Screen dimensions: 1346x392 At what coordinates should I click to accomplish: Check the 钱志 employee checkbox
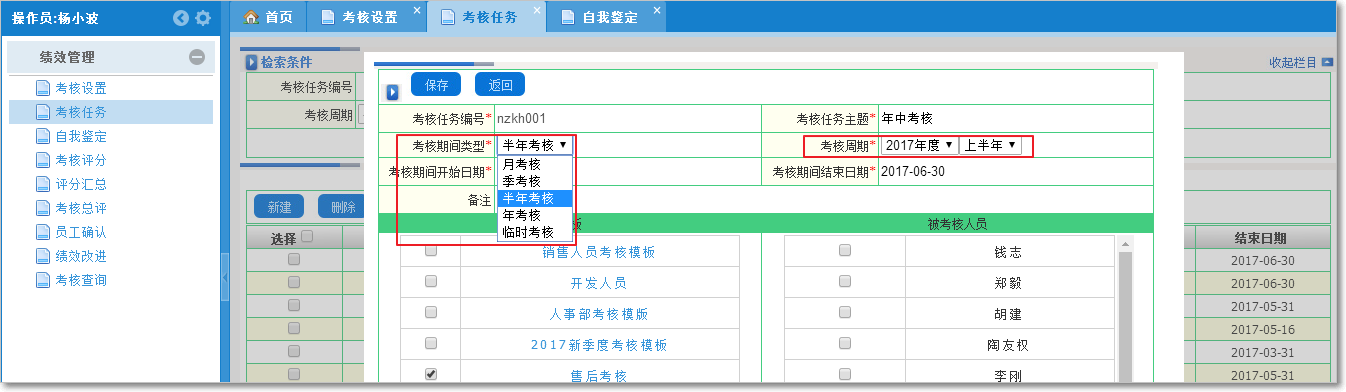[845, 251]
